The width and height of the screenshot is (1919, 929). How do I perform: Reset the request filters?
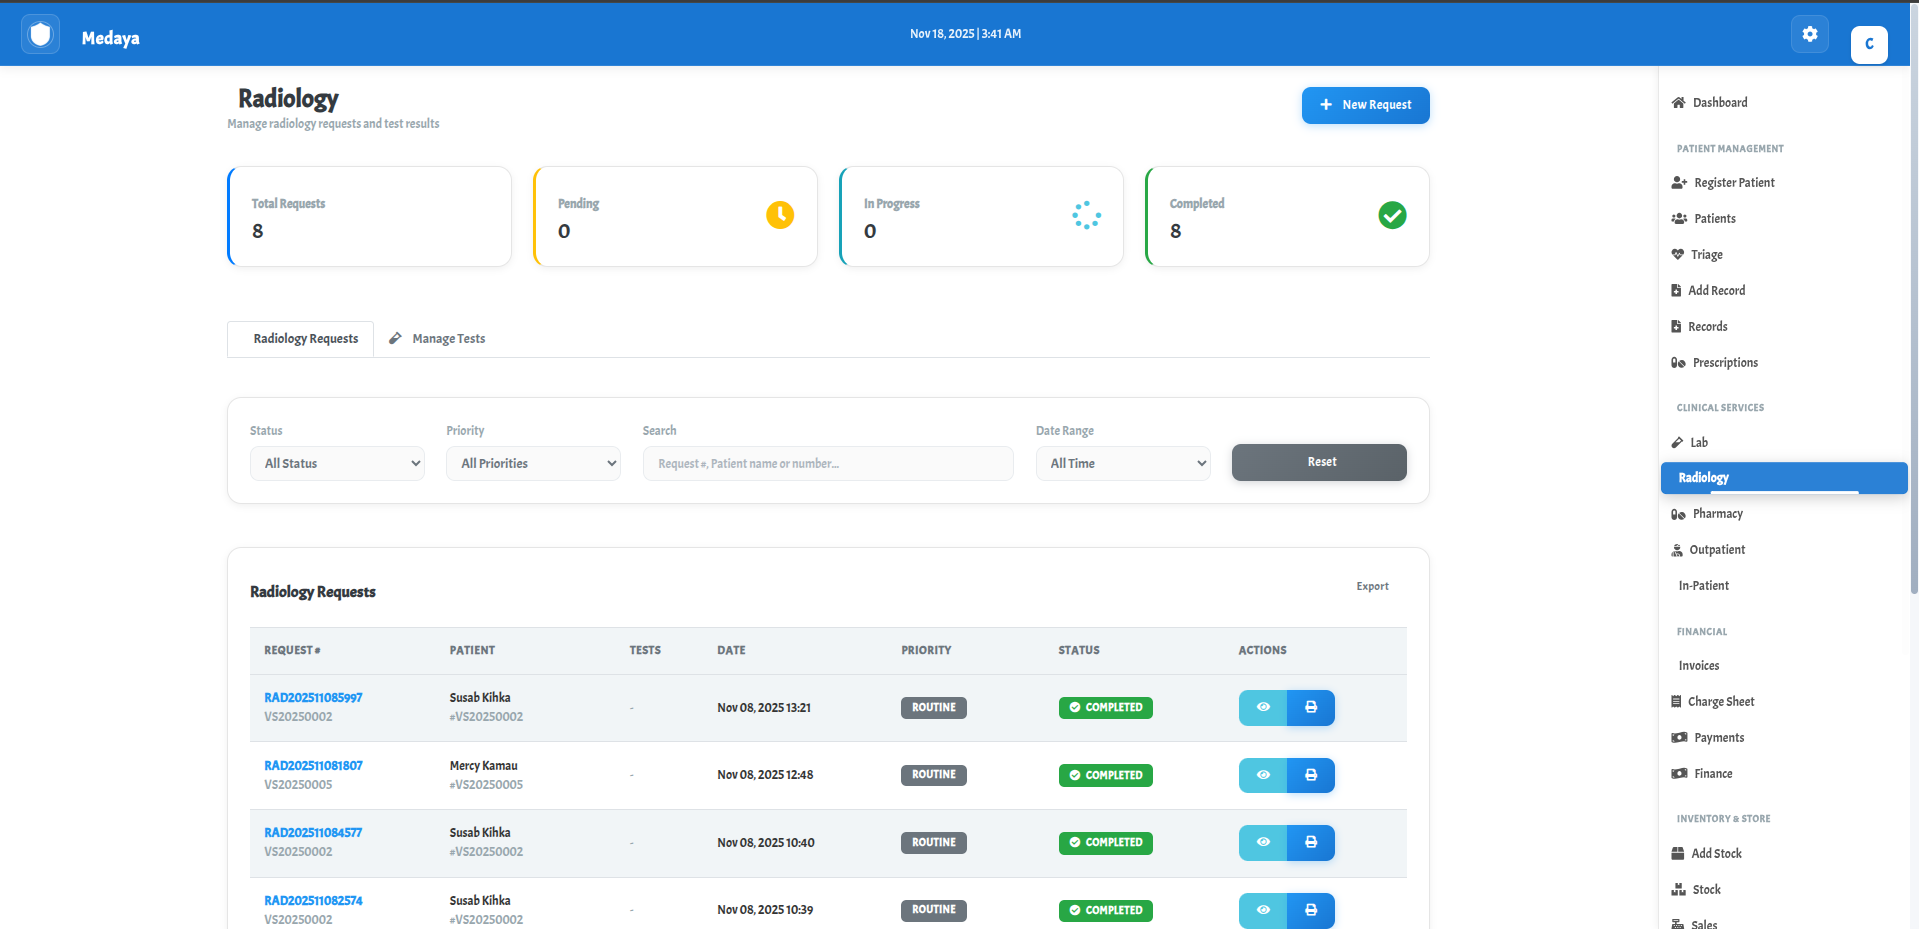click(x=1319, y=462)
